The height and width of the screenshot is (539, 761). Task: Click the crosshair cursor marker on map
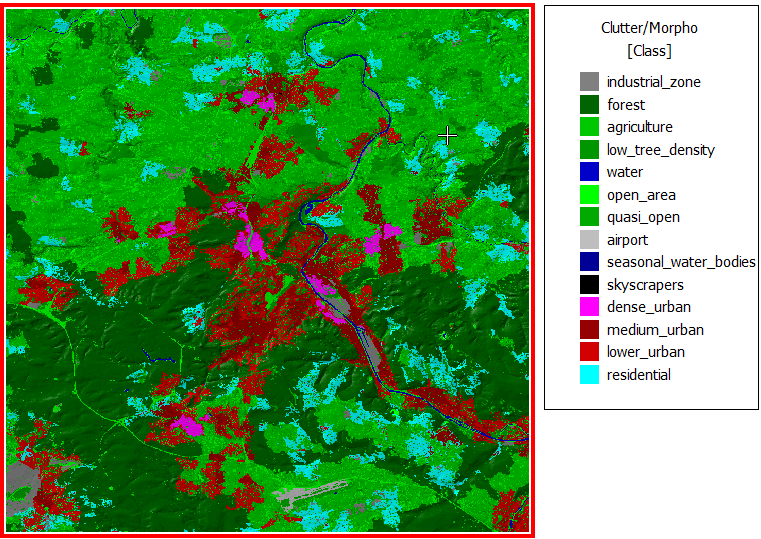448,135
